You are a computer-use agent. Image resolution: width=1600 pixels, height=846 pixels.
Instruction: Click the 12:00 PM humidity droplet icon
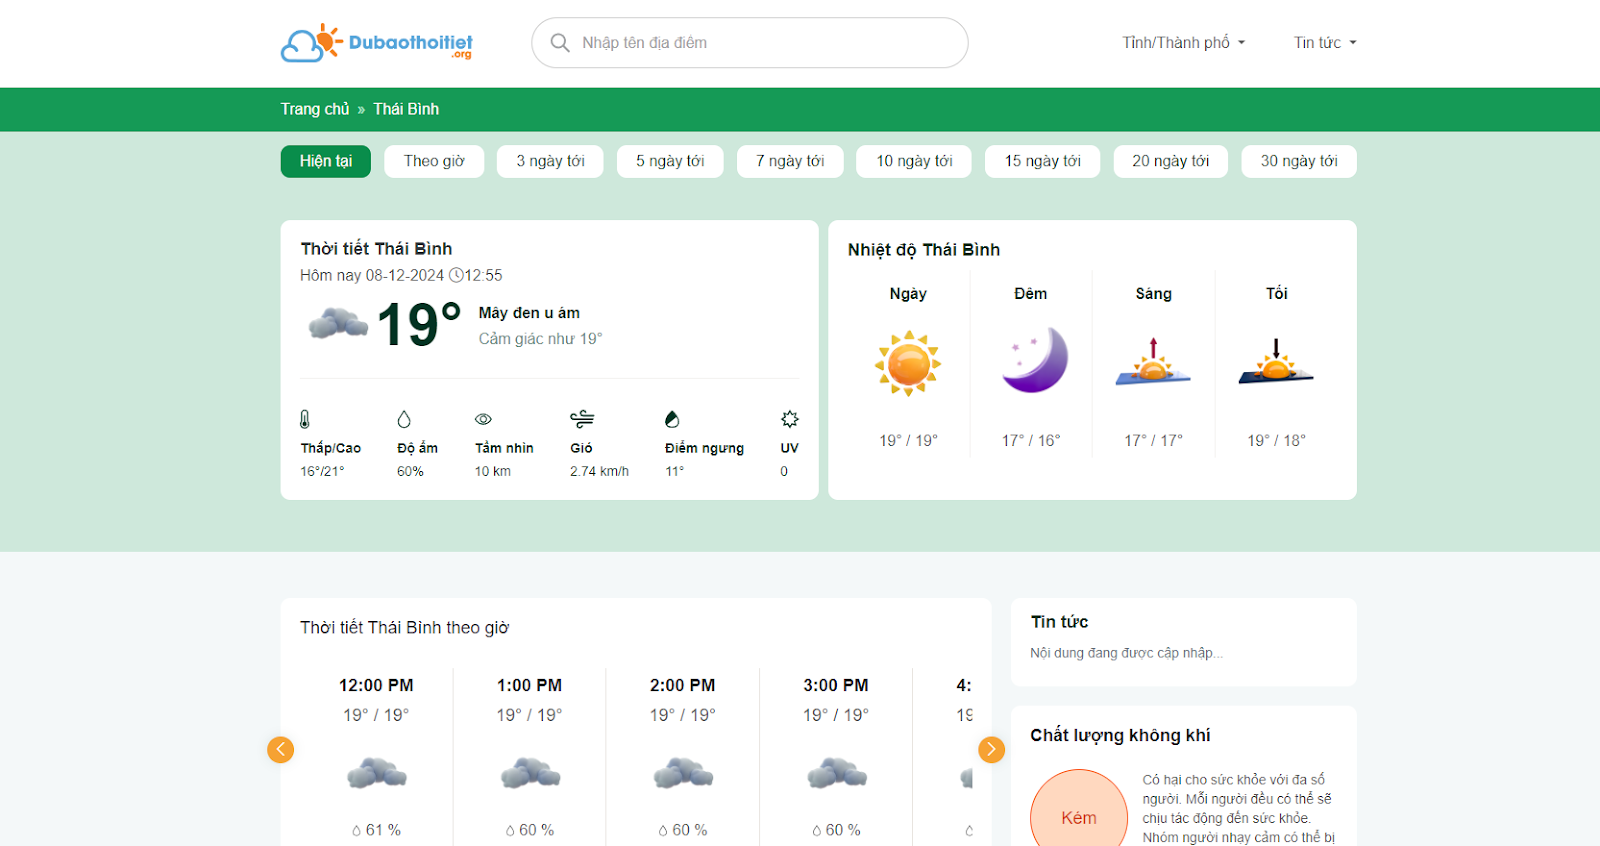(356, 830)
